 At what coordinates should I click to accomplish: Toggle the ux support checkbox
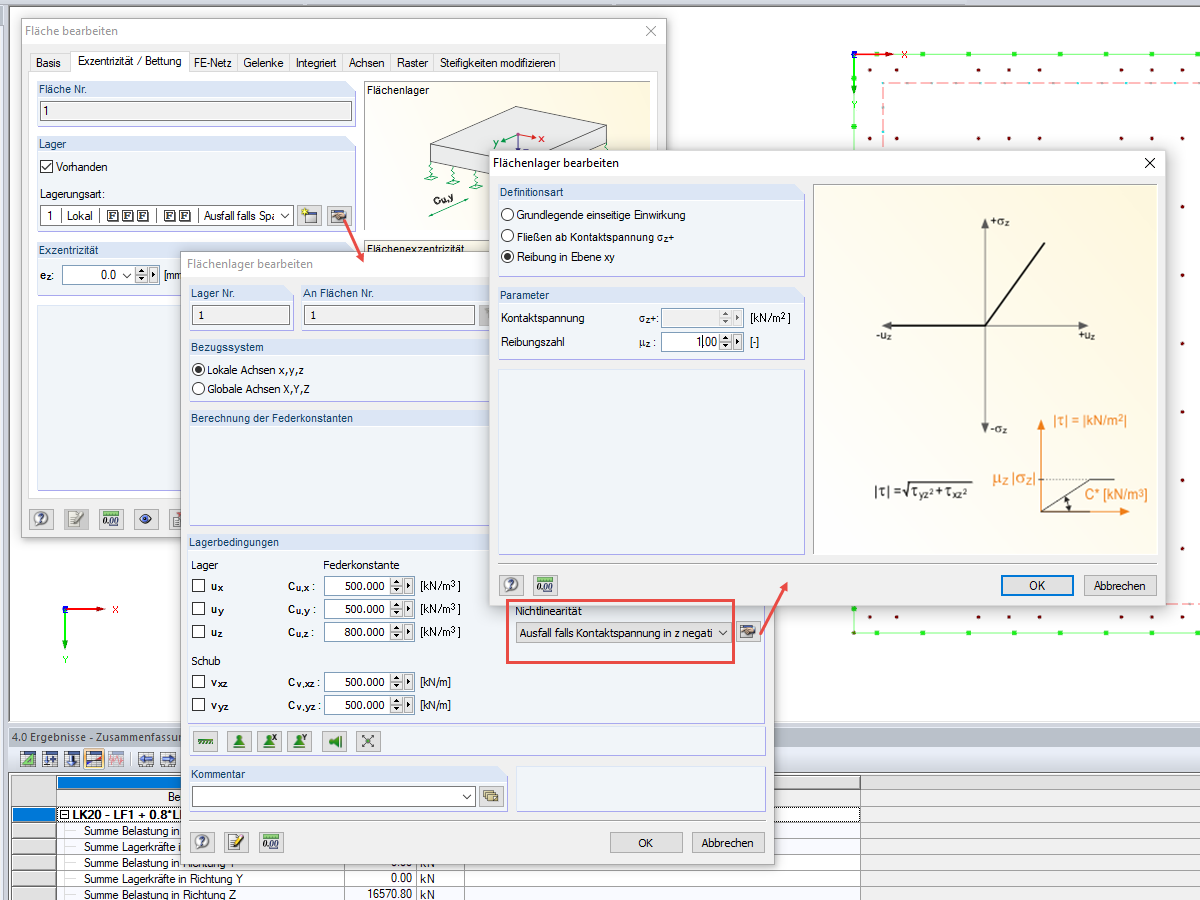coord(199,586)
